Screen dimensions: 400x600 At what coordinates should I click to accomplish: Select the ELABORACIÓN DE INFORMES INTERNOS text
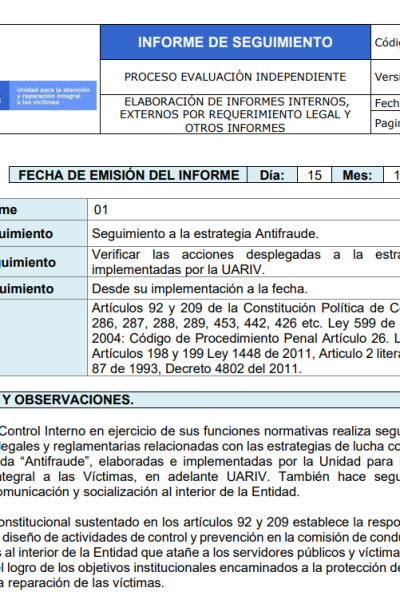coord(235,114)
